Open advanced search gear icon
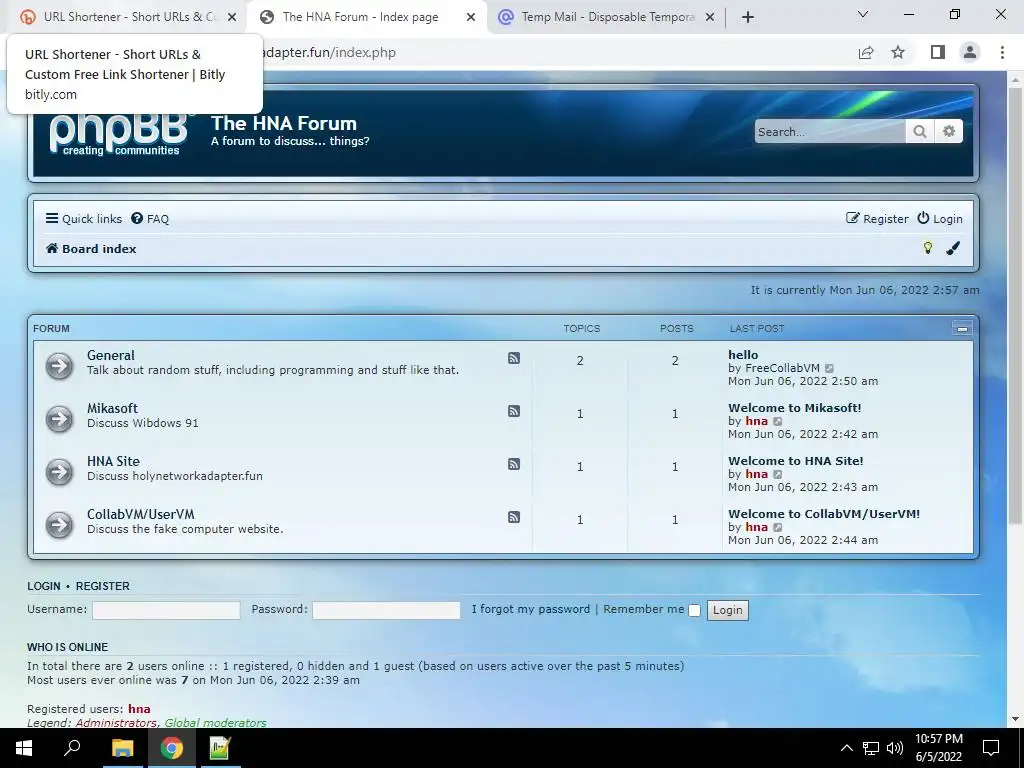The height and width of the screenshot is (768, 1024). click(949, 131)
